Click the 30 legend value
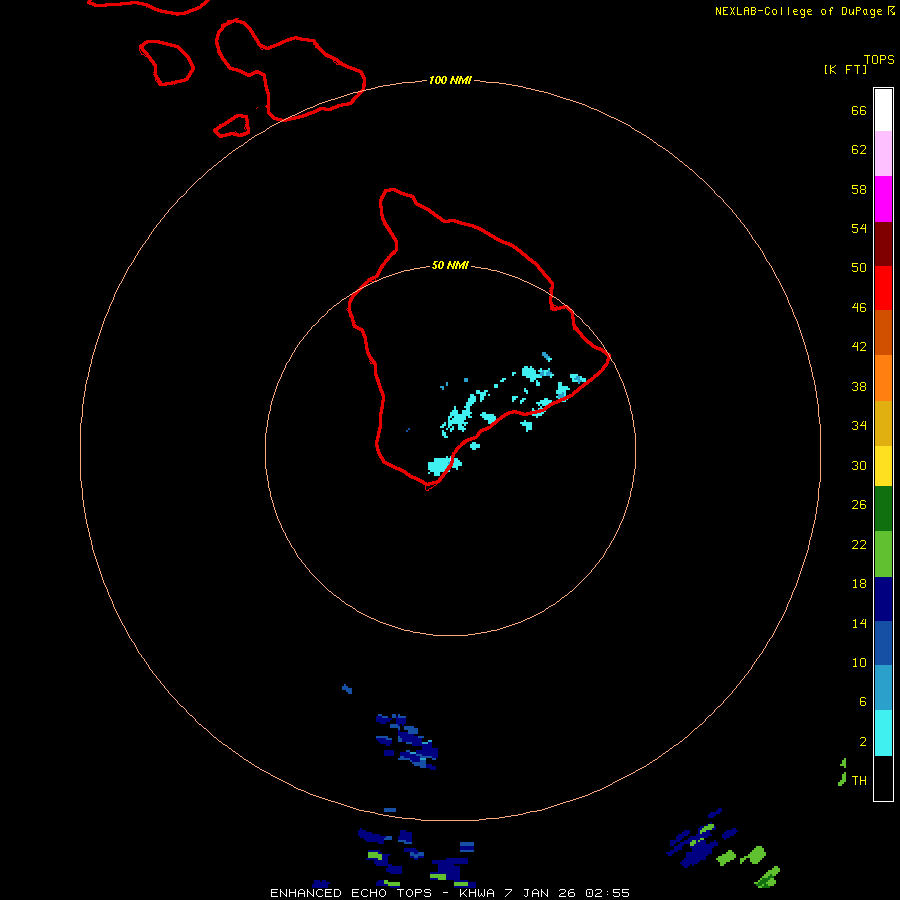Image resolution: width=900 pixels, height=900 pixels. pyautogui.click(x=859, y=465)
